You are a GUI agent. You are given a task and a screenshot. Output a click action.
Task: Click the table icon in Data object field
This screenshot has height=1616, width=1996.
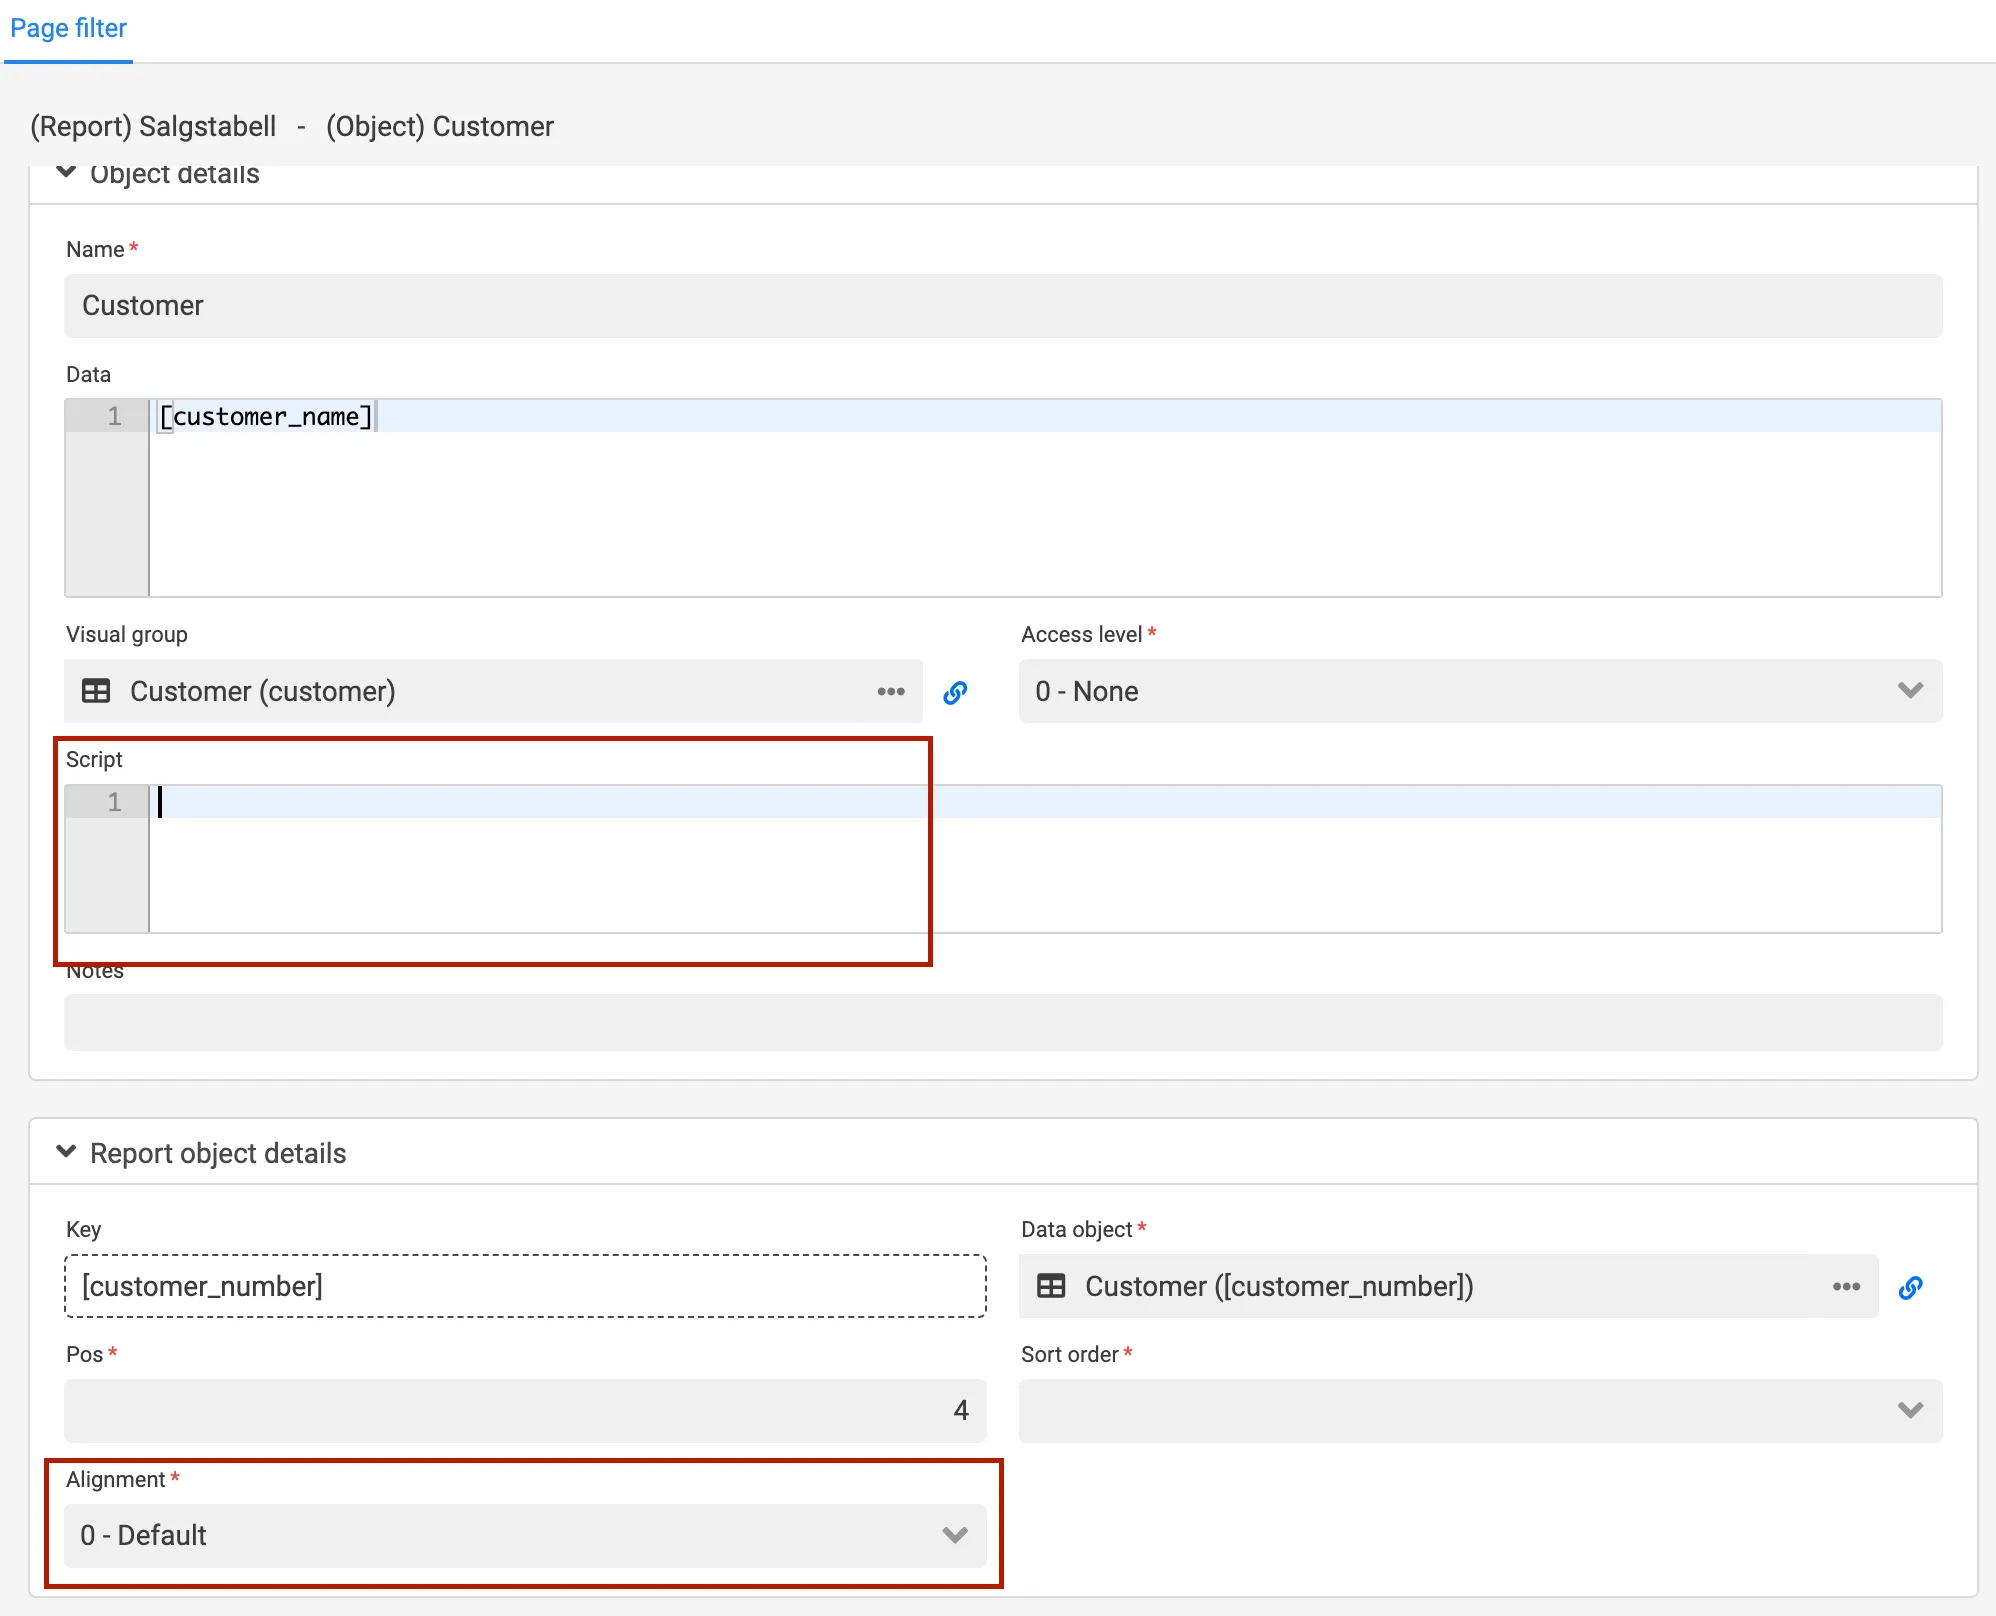coord(1052,1286)
